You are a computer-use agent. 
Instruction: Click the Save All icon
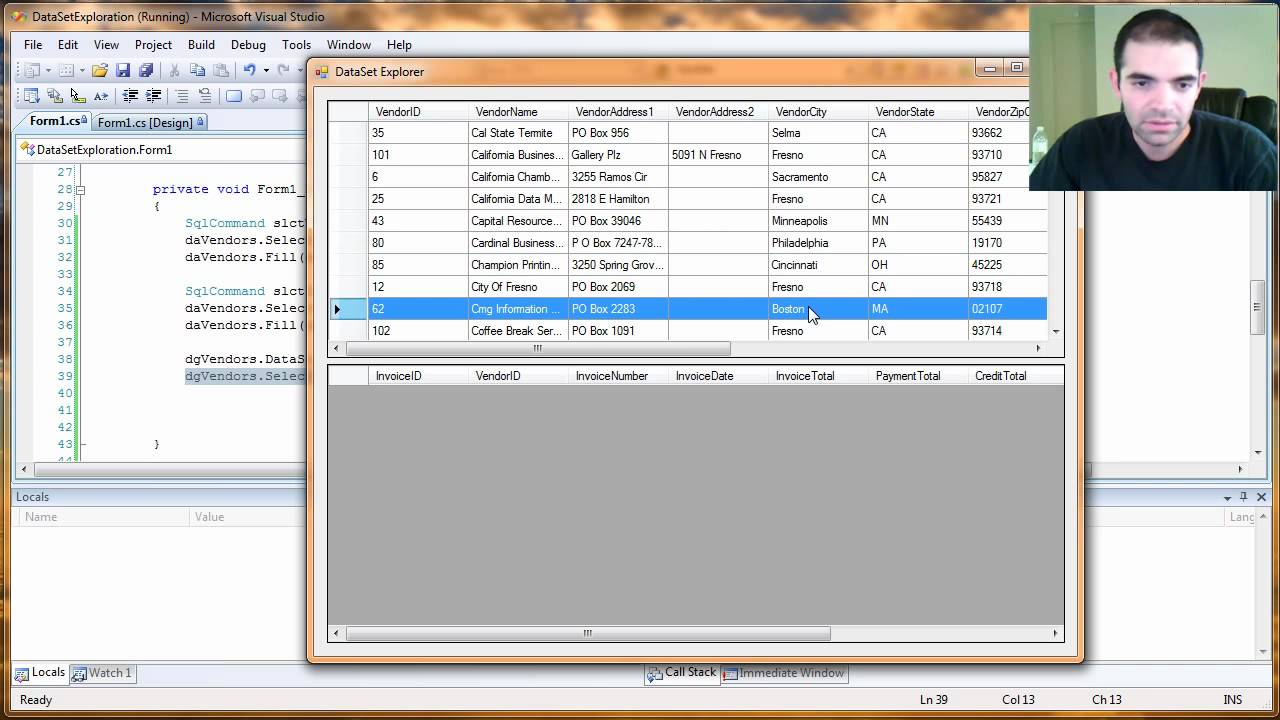(x=146, y=70)
